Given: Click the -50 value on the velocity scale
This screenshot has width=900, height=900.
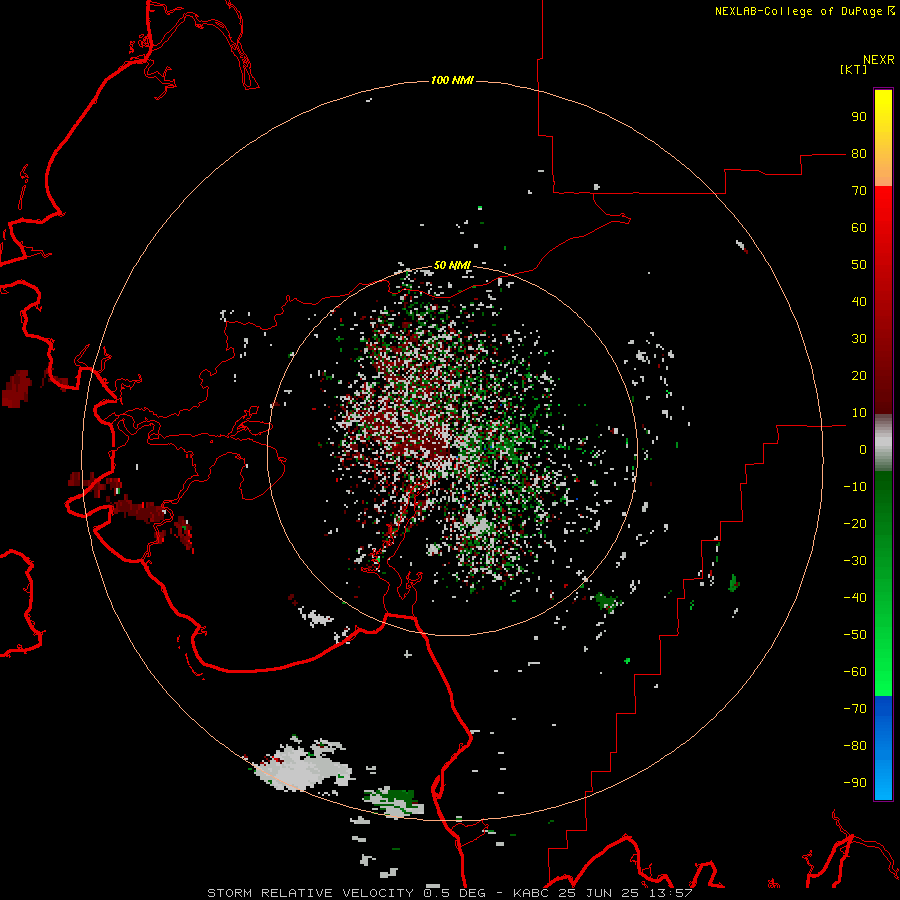Looking at the screenshot, I should pos(855,635).
